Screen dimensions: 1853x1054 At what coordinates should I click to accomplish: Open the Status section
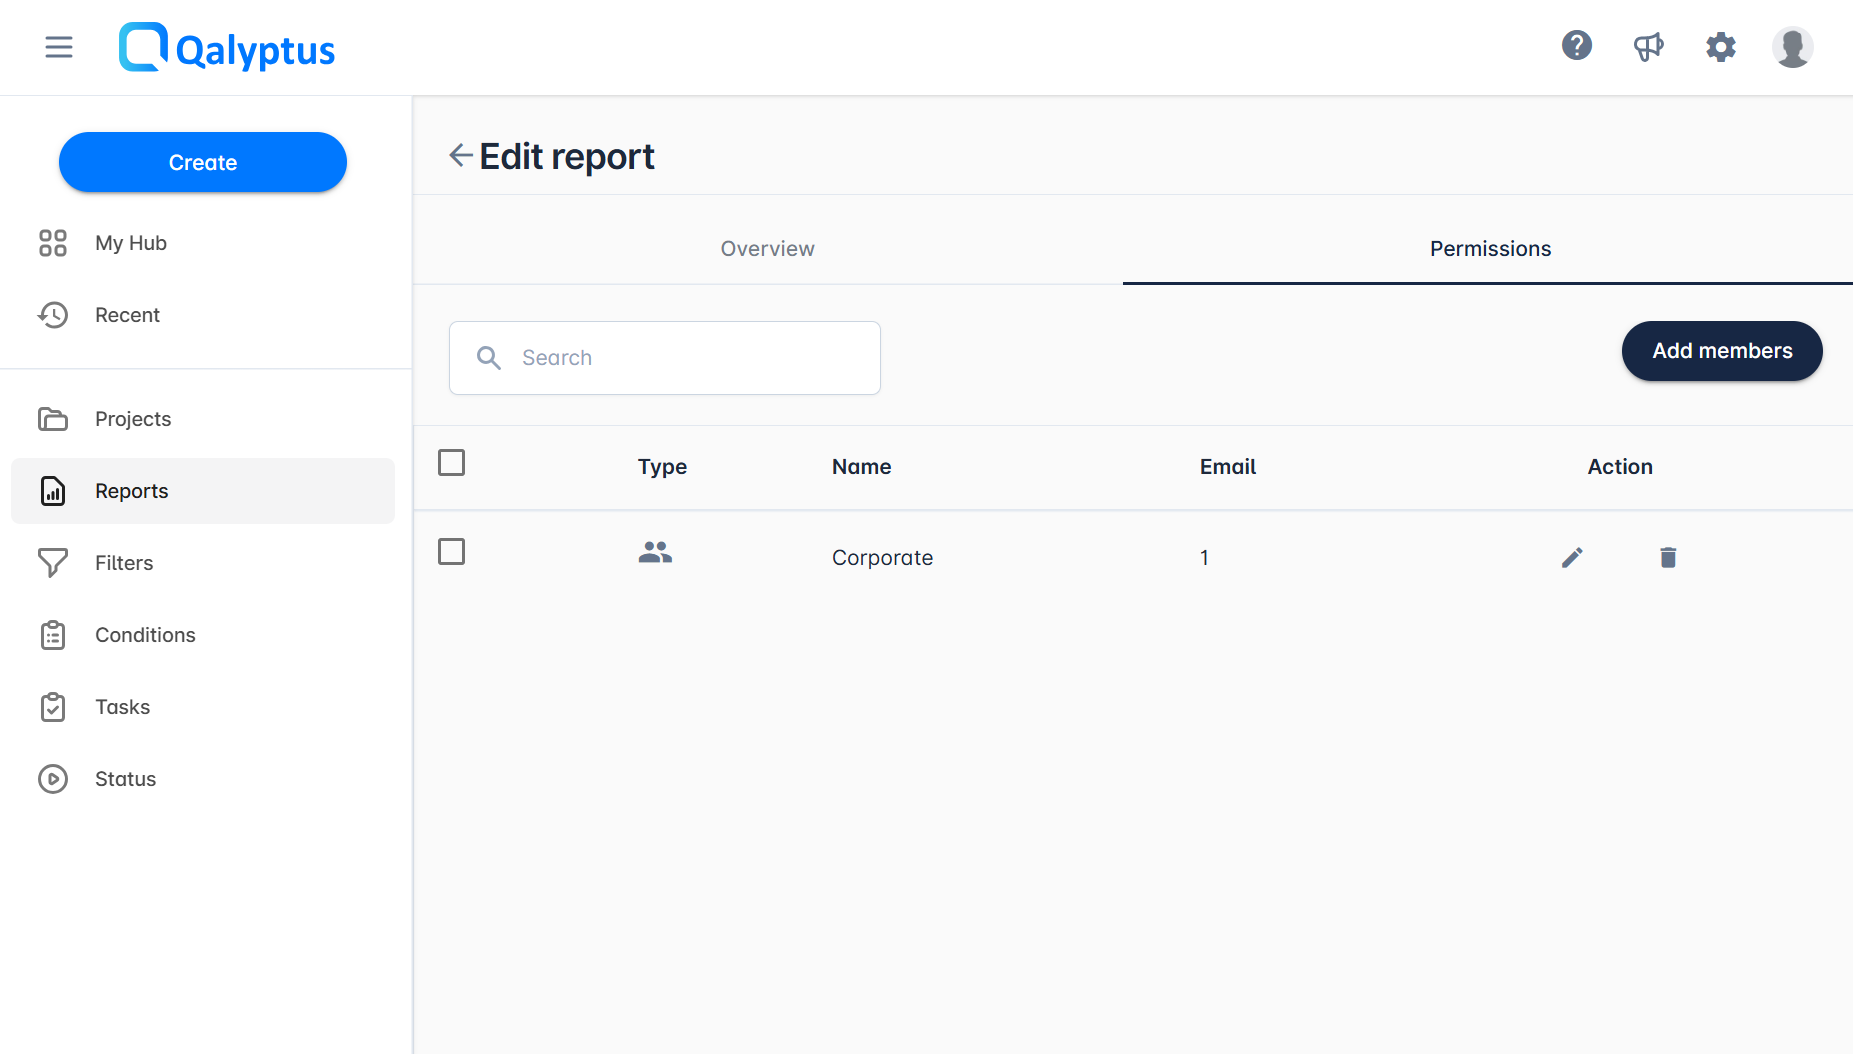(x=125, y=779)
